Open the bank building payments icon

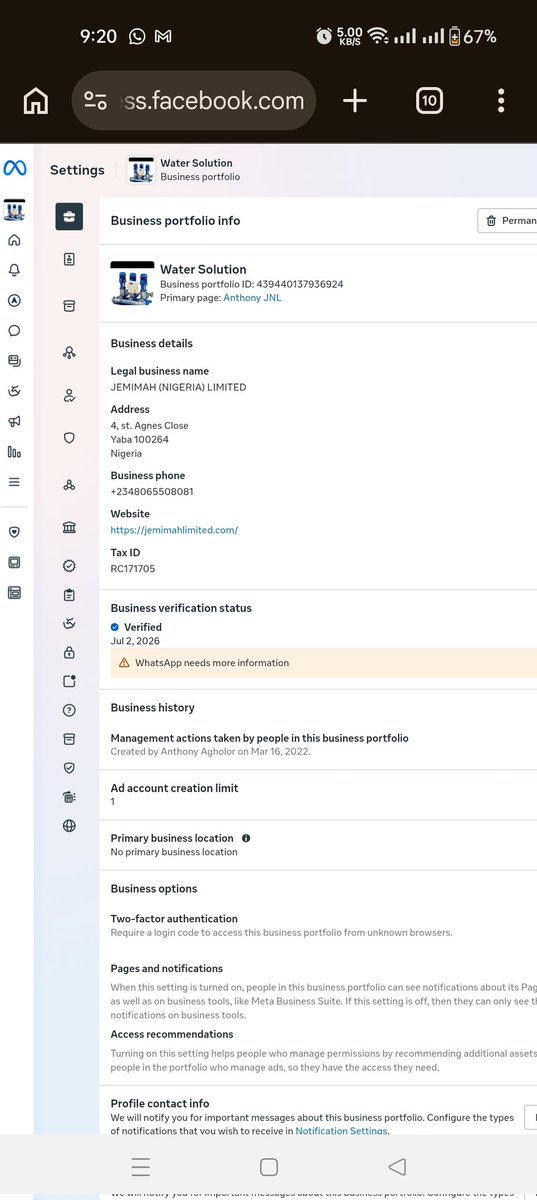tap(69, 527)
